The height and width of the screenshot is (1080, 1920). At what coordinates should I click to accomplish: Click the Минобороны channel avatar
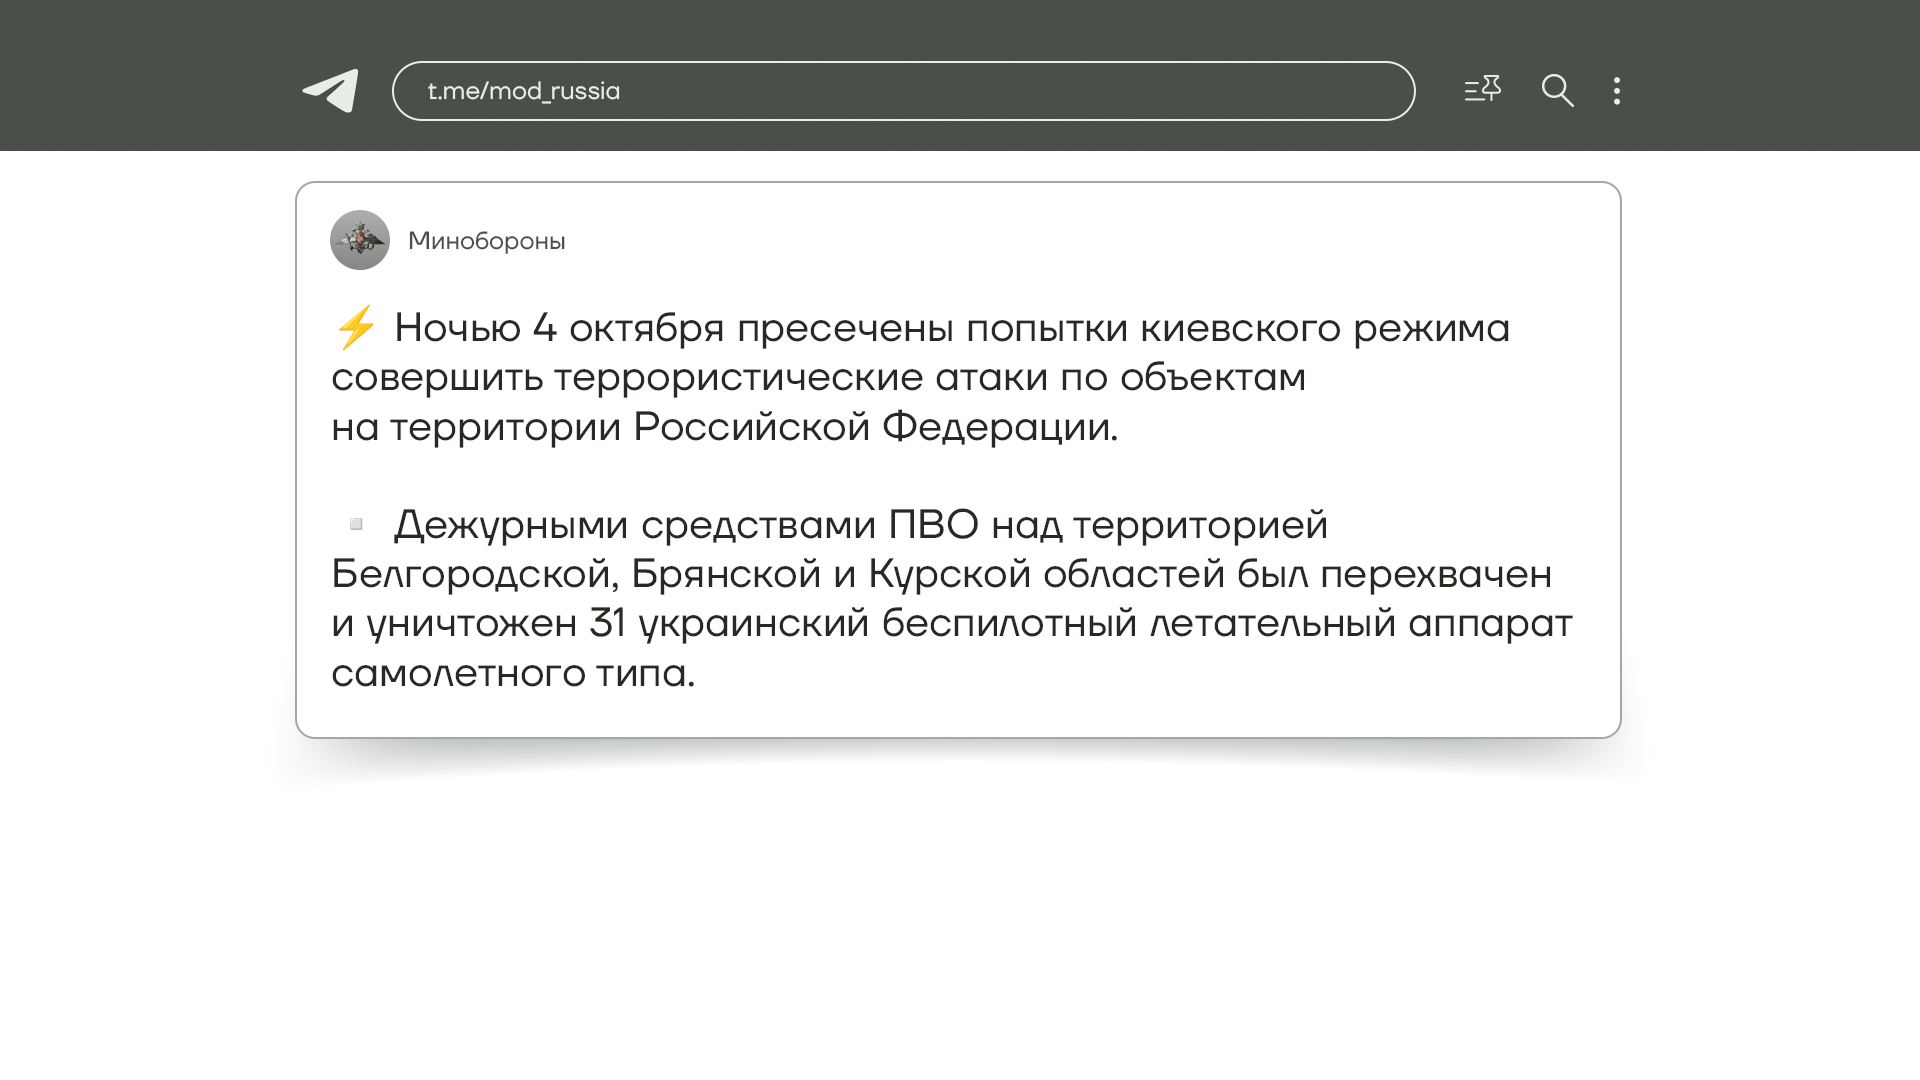tap(360, 240)
